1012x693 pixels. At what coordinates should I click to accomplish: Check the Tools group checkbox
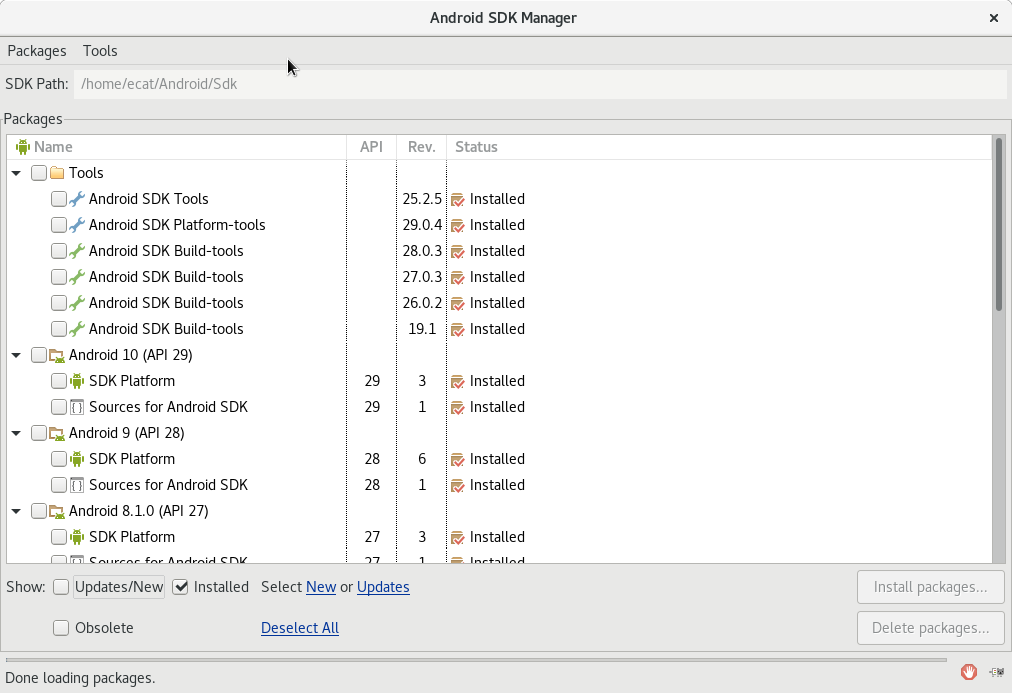coord(39,173)
